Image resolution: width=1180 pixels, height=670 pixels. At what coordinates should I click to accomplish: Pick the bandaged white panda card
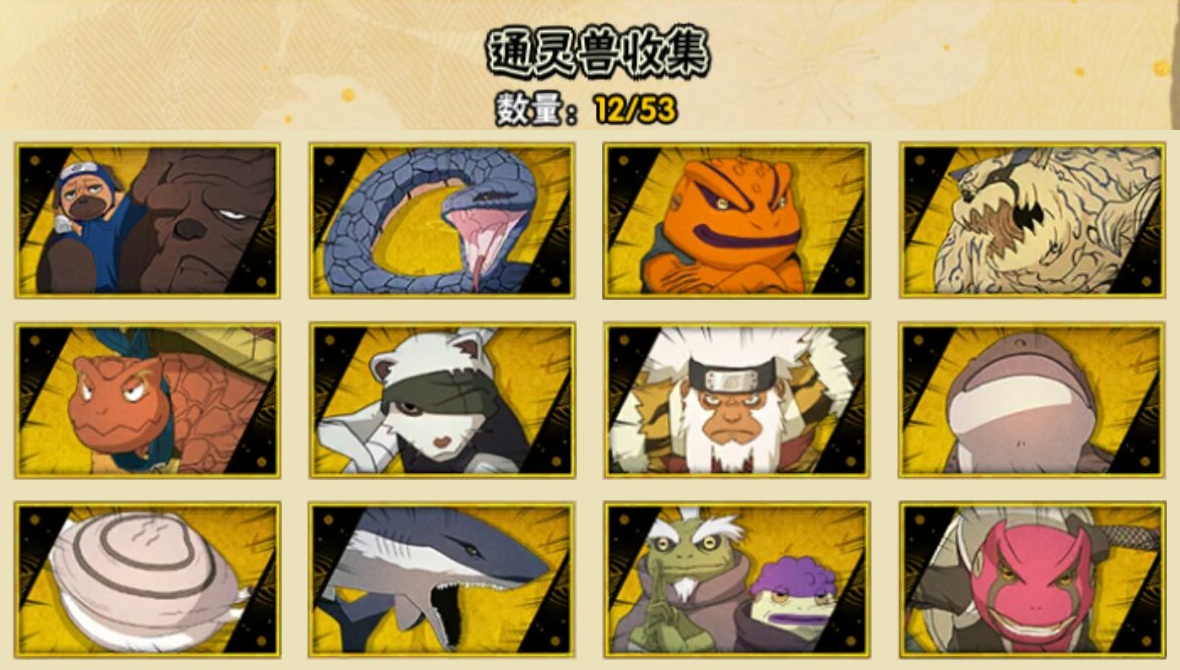[x=442, y=400]
